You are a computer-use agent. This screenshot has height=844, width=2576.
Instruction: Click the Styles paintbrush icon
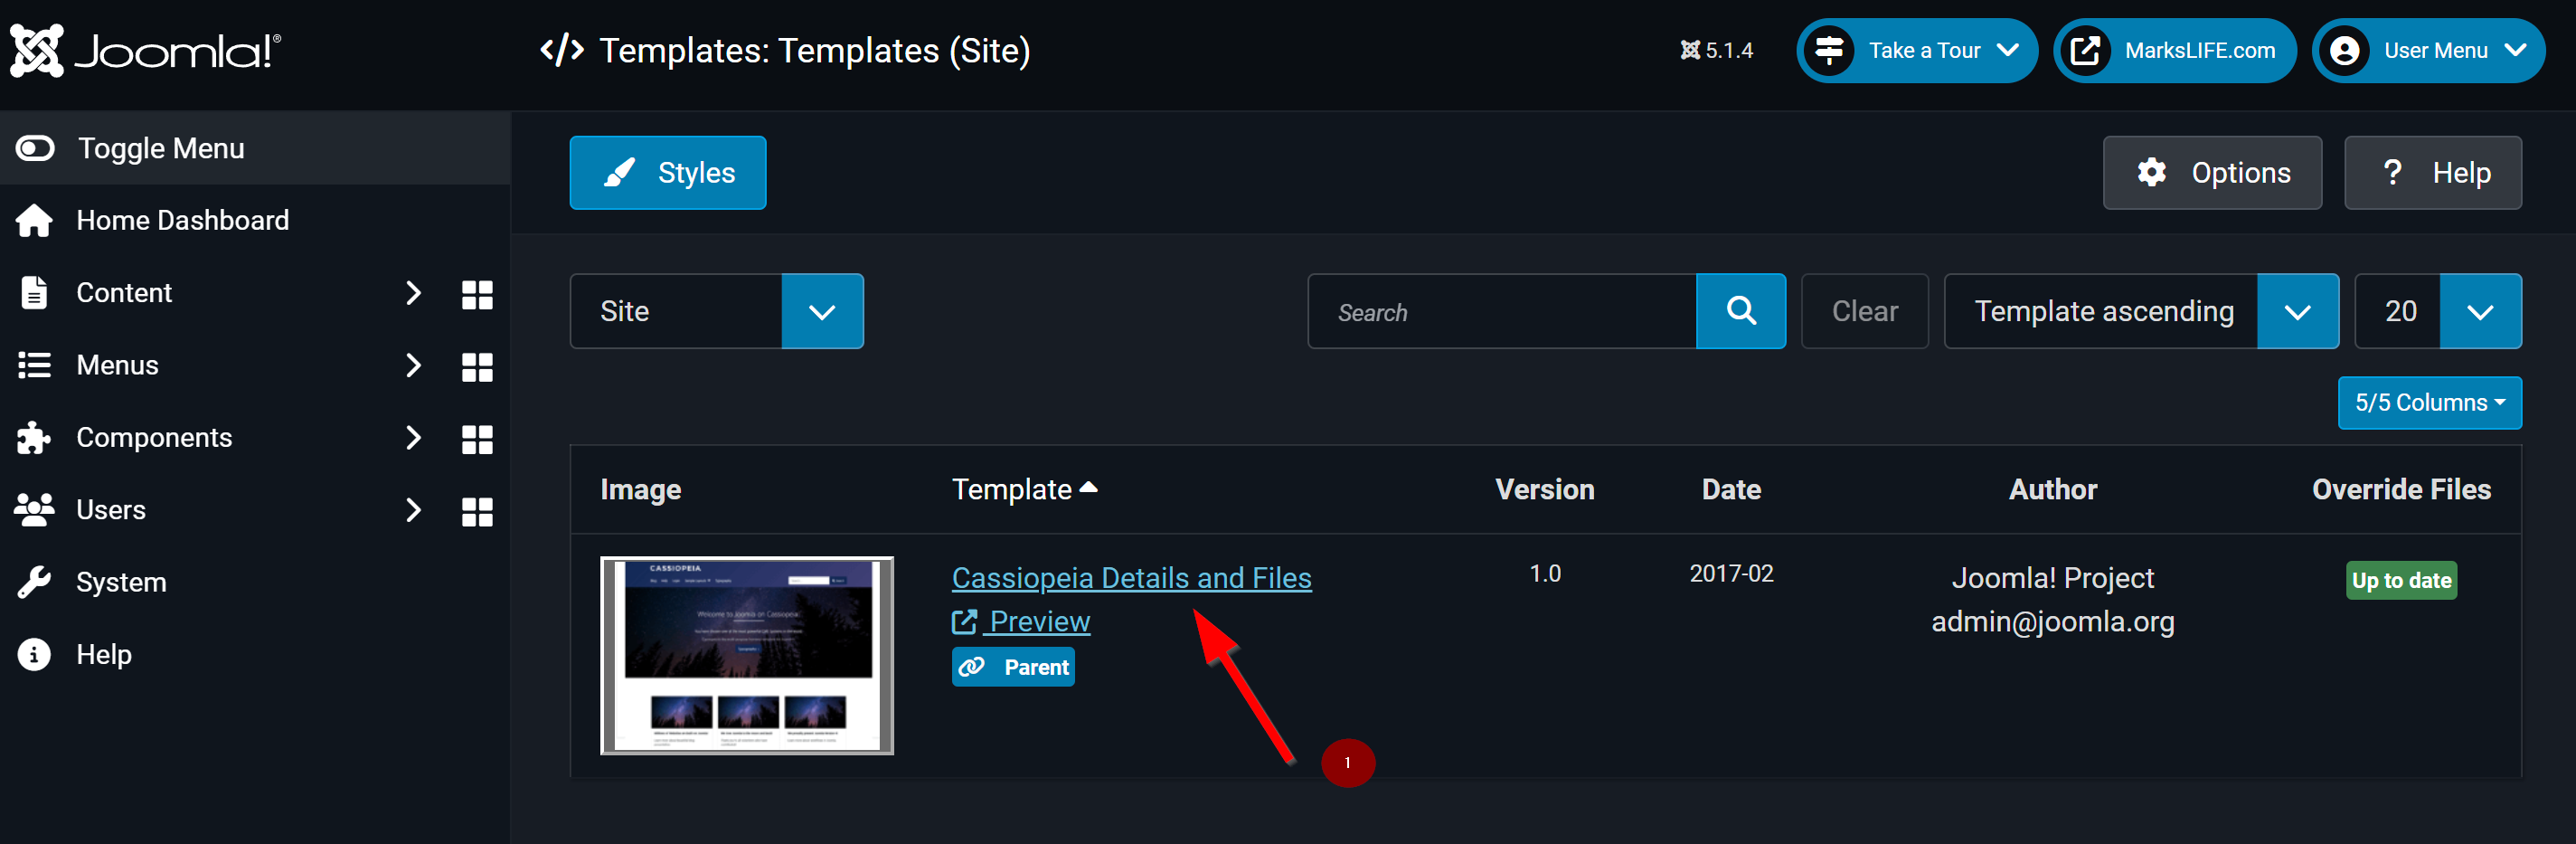(x=620, y=172)
